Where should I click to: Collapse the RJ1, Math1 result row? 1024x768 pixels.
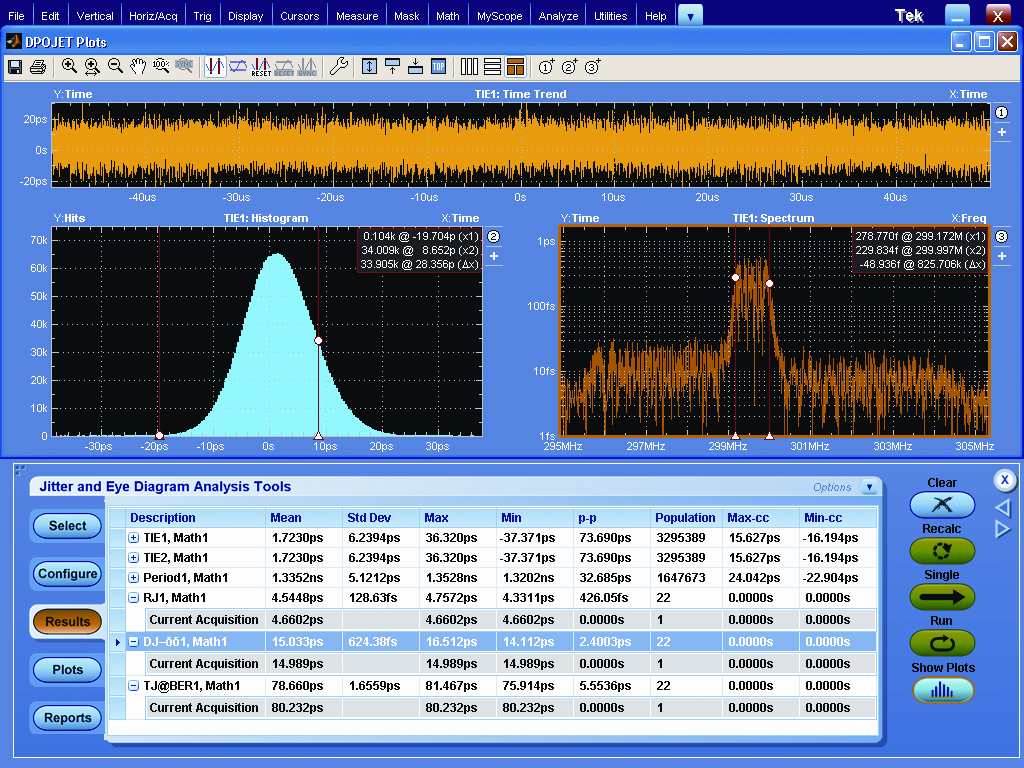134,597
